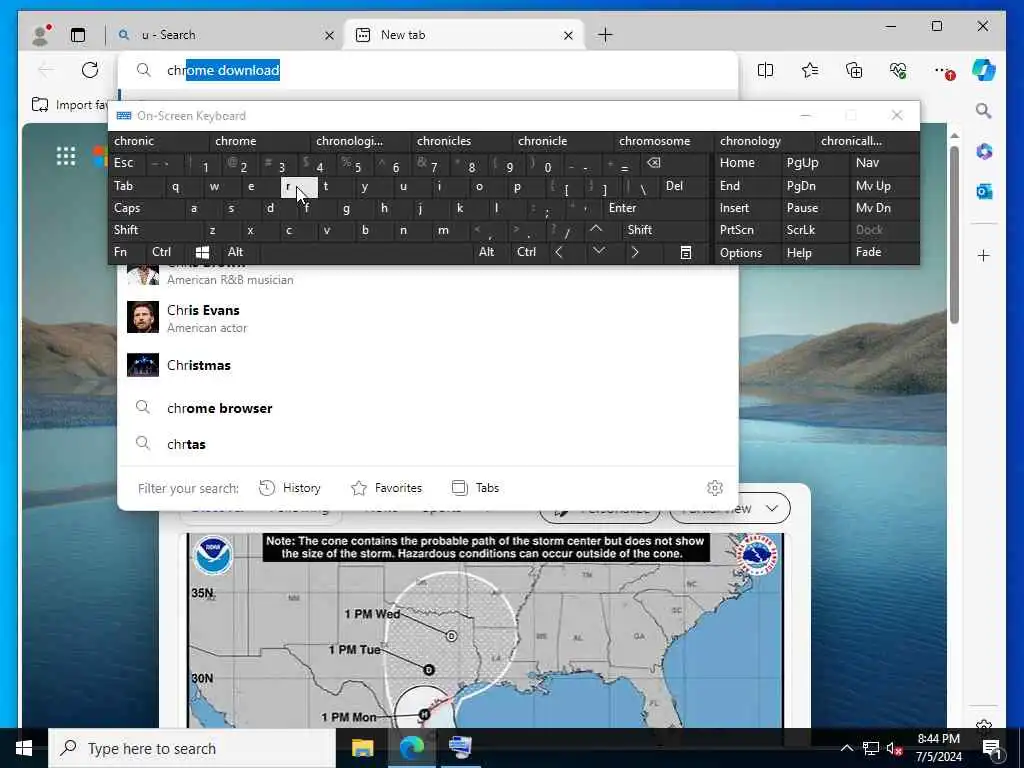The image size is (1024, 768).
Task: Filter search by Favorites
Action: [x=387, y=488]
